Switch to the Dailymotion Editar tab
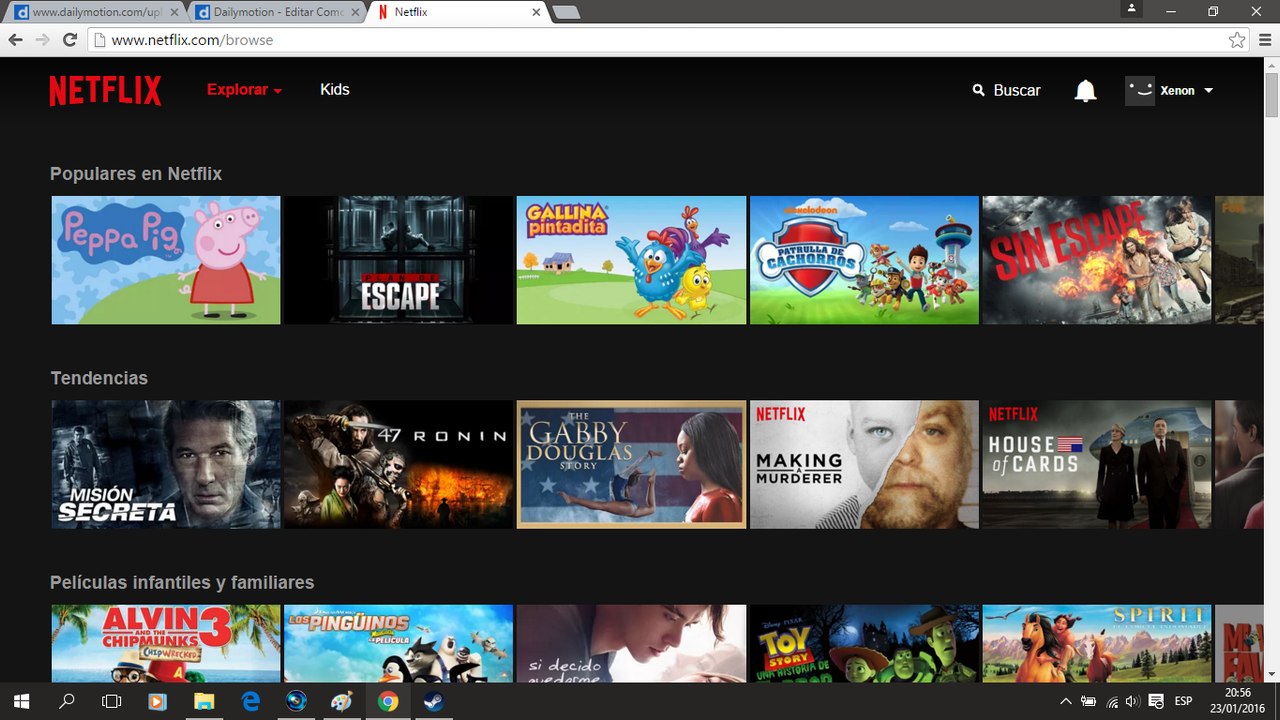This screenshot has height=720, width=1280. [278, 12]
